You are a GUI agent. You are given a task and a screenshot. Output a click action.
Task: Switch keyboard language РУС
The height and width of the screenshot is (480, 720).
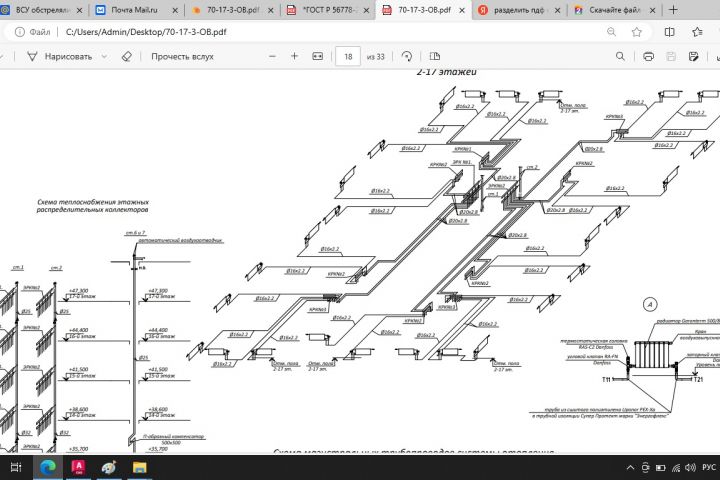click(709, 467)
